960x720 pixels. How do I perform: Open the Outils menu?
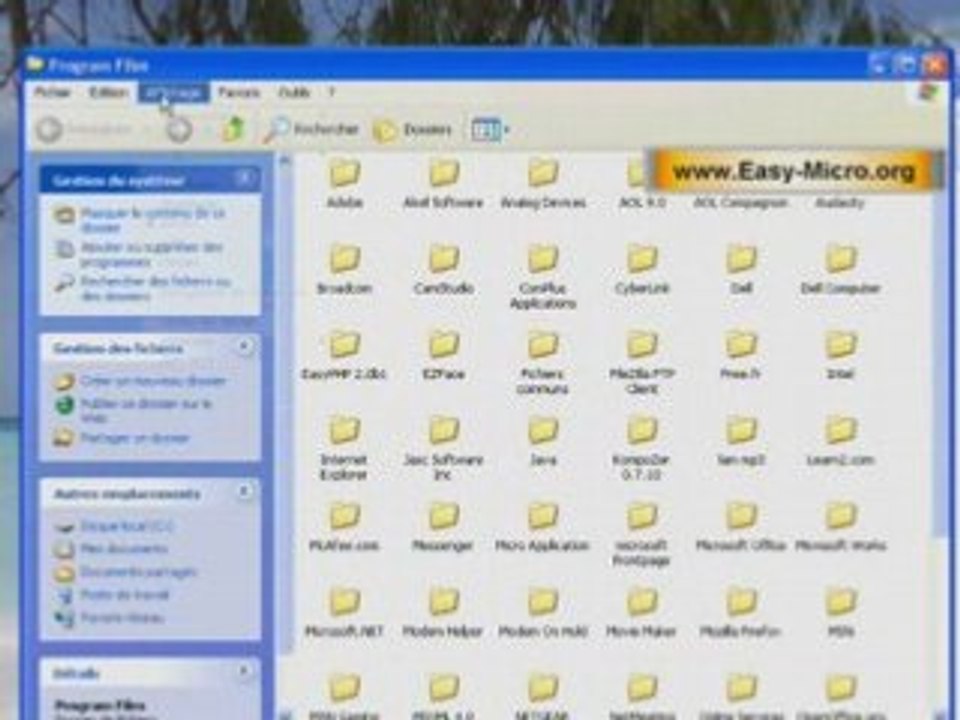point(294,92)
